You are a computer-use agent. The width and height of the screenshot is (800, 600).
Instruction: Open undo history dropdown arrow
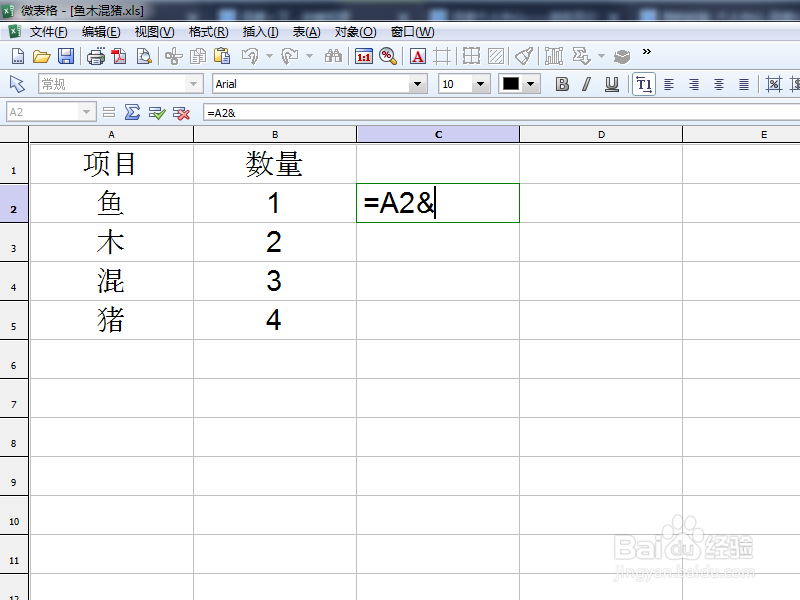click(x=269, y=56)
